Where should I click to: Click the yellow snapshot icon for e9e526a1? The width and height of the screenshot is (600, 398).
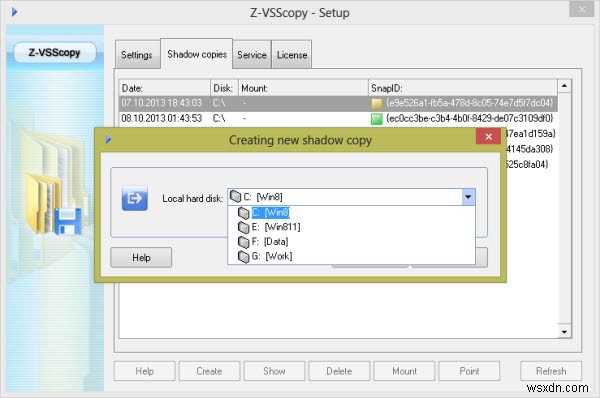pos(377,104)
